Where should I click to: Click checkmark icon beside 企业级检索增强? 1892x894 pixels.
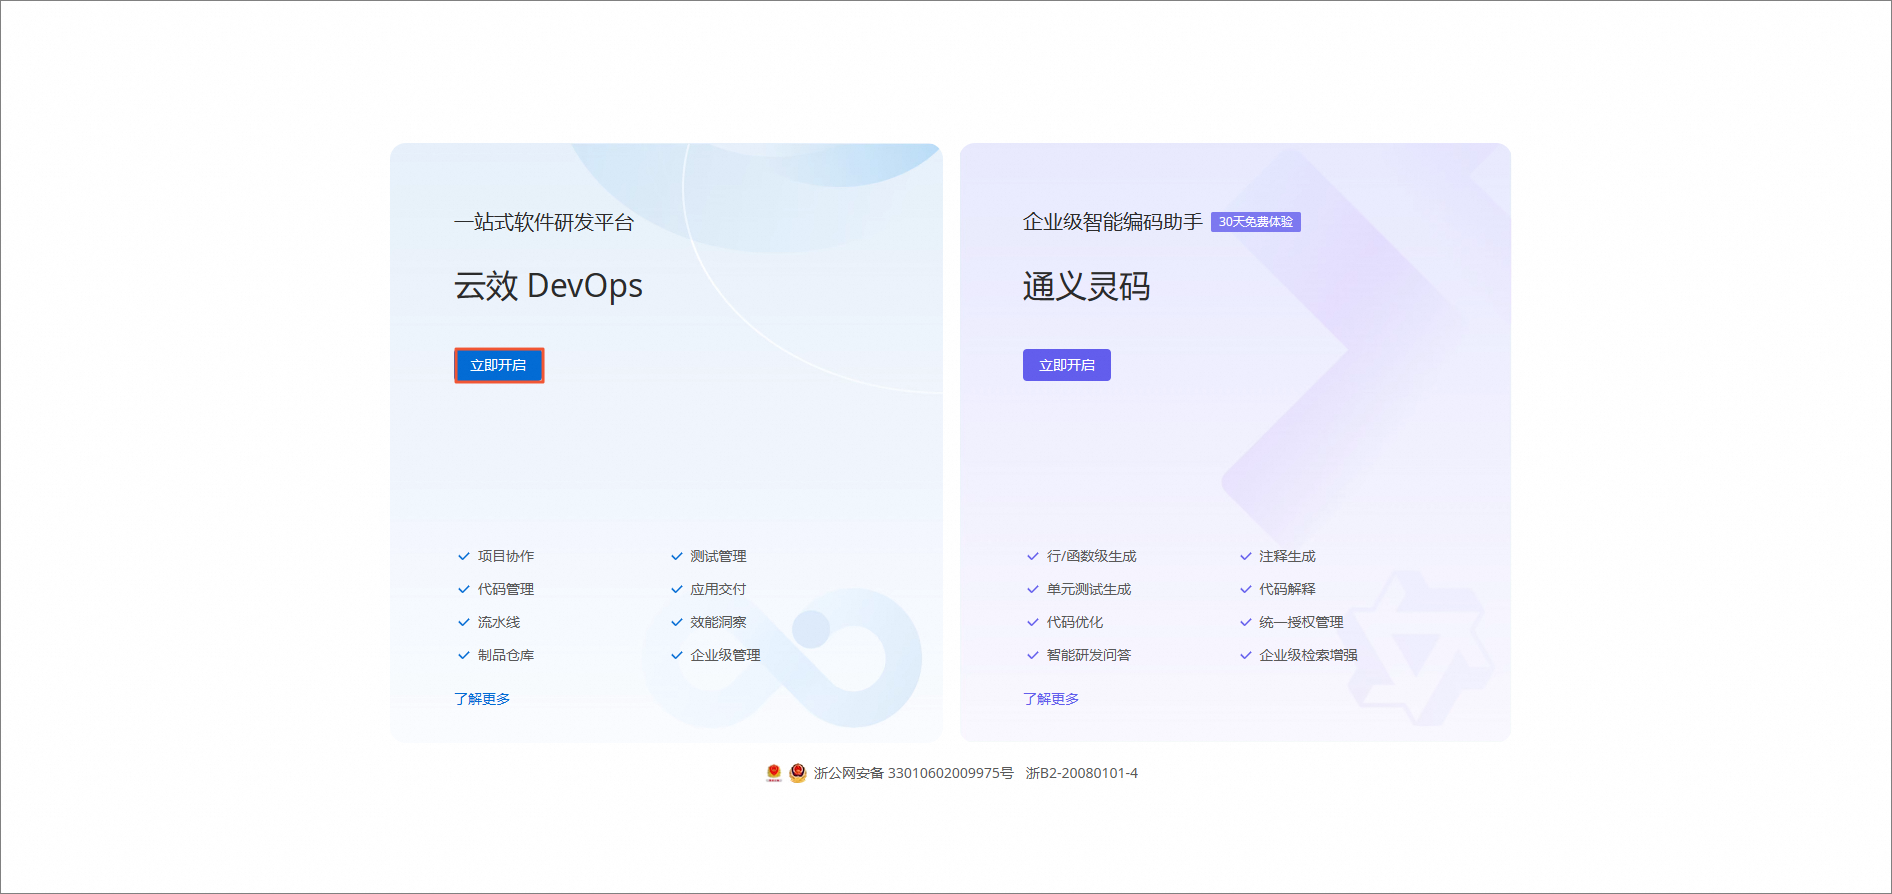1246,655
